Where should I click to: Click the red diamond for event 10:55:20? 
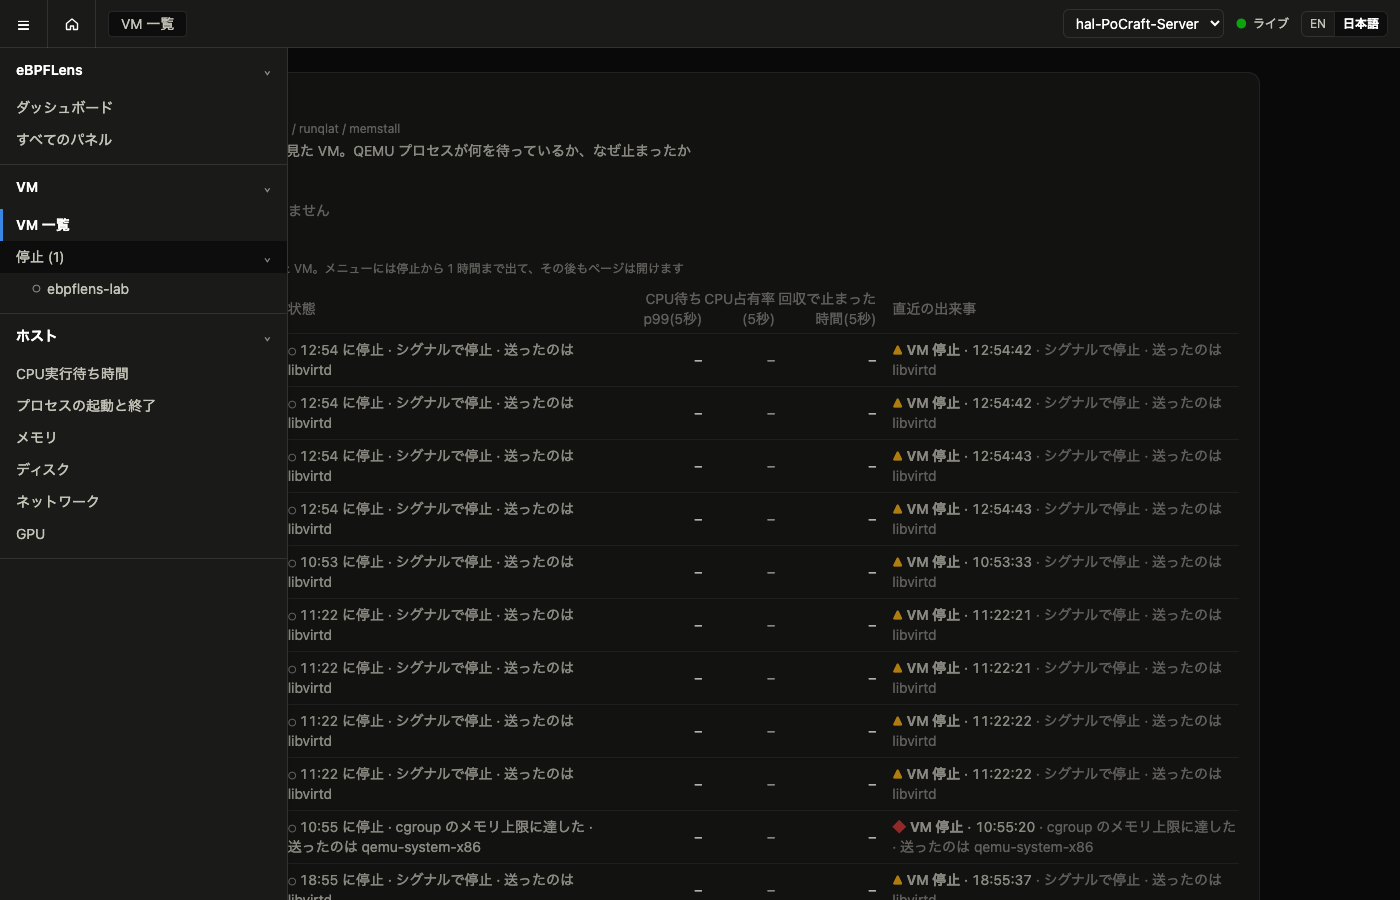(x=899, y=827)
